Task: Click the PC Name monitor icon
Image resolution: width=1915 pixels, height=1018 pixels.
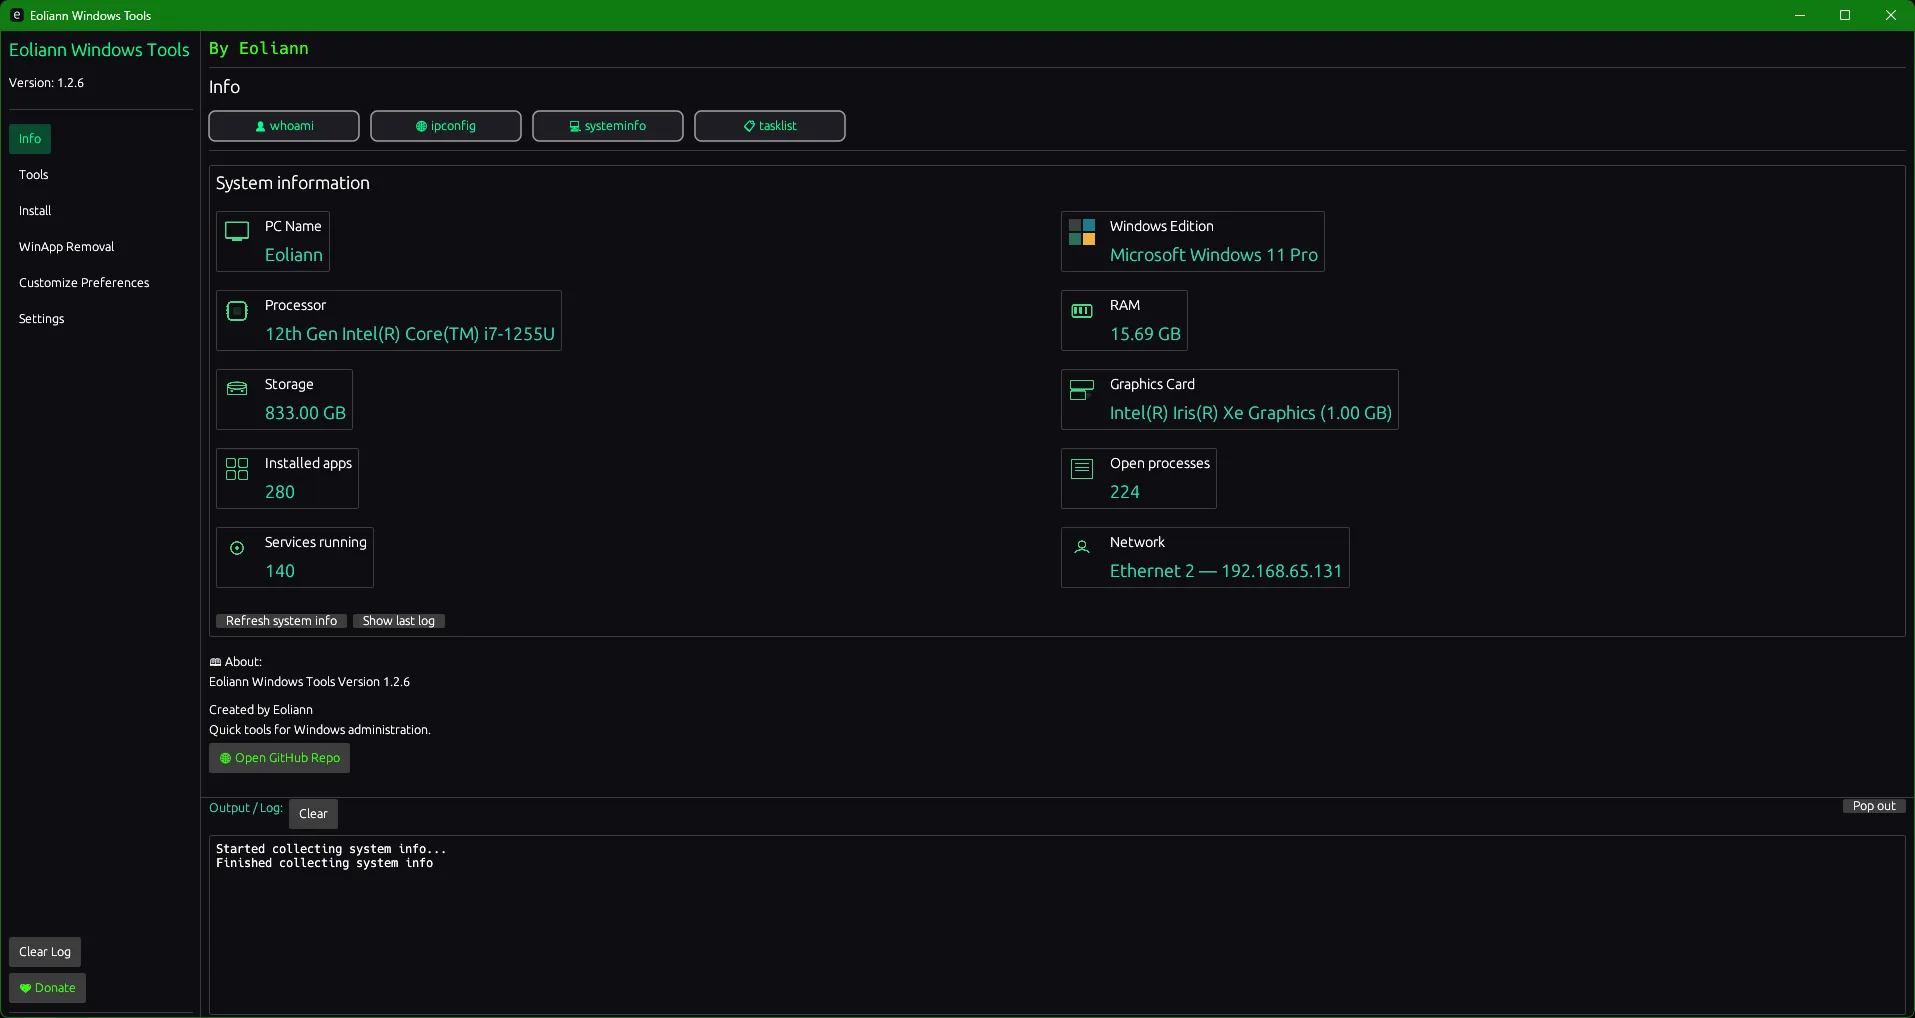Action: pos(236,231)
